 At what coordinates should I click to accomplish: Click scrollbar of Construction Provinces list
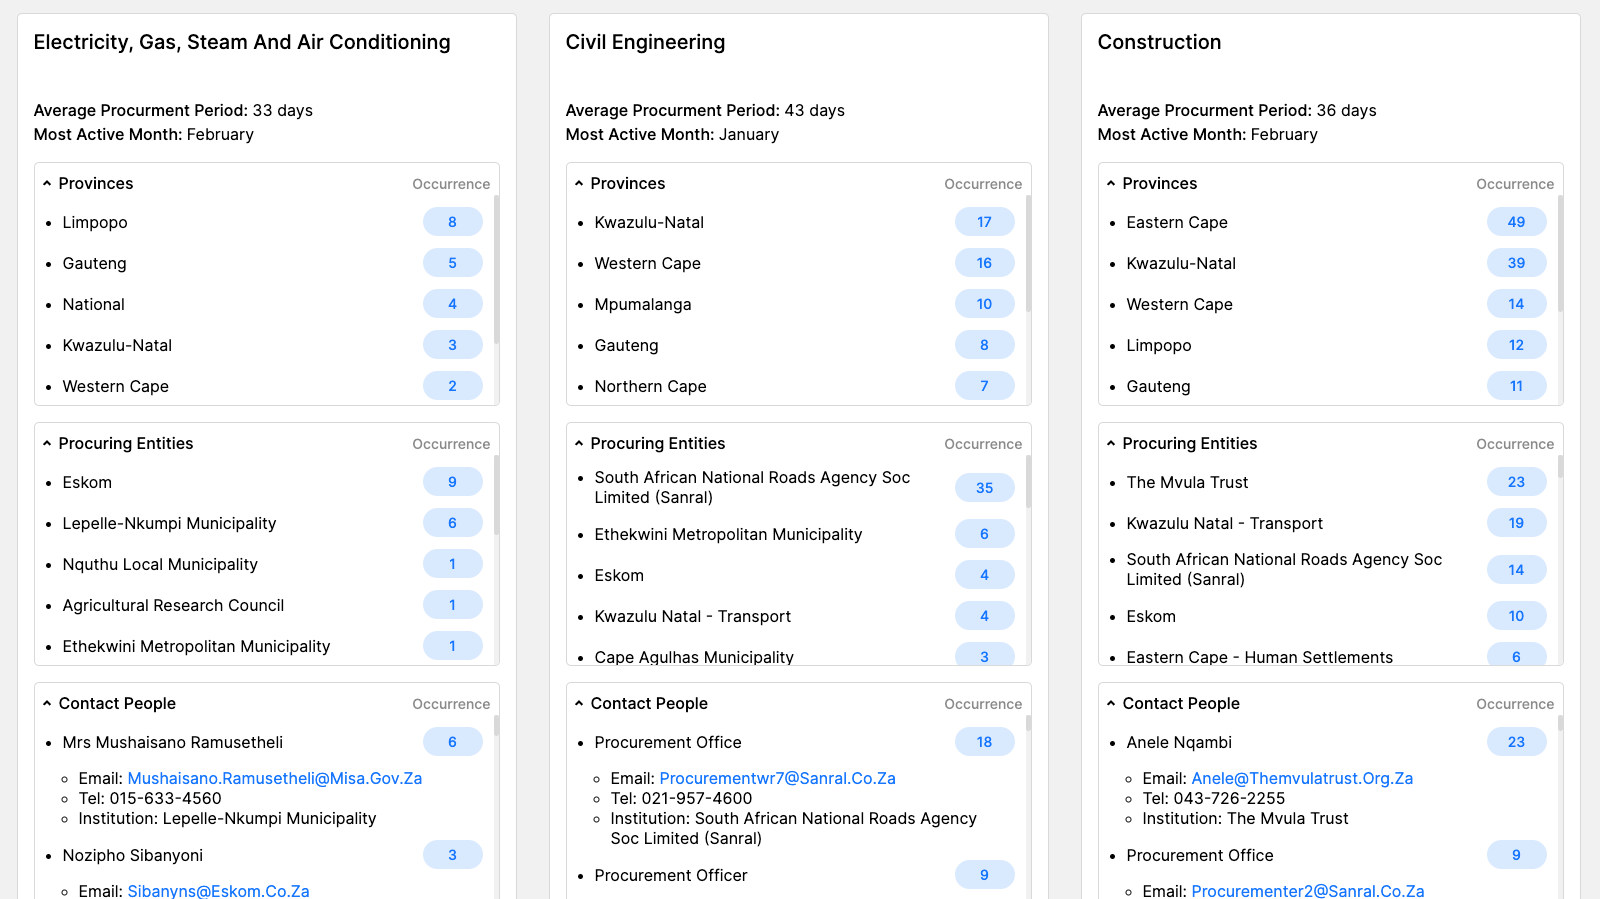coord(1560,254)
